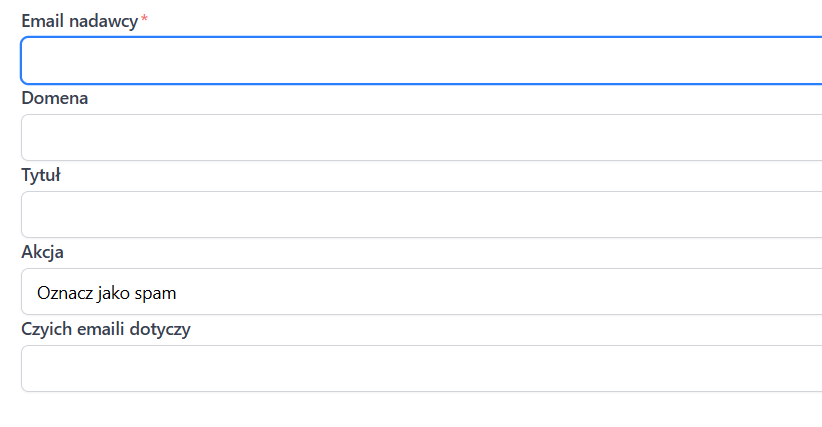The width and height of the screenshot is (822, 427).
Task: Click the Akcja label
Action: click(43, 252)
